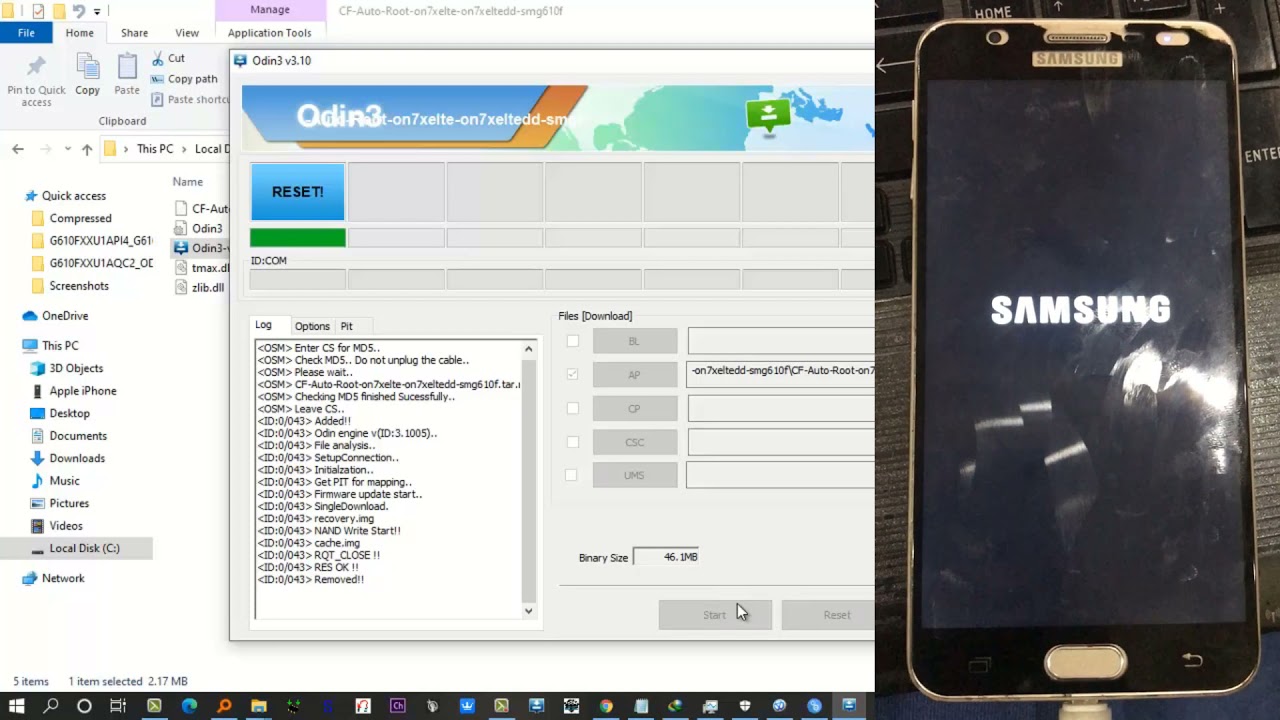
Task: Click the Binary Size value field
Action: pyautogui.click(x=667, y=557)
